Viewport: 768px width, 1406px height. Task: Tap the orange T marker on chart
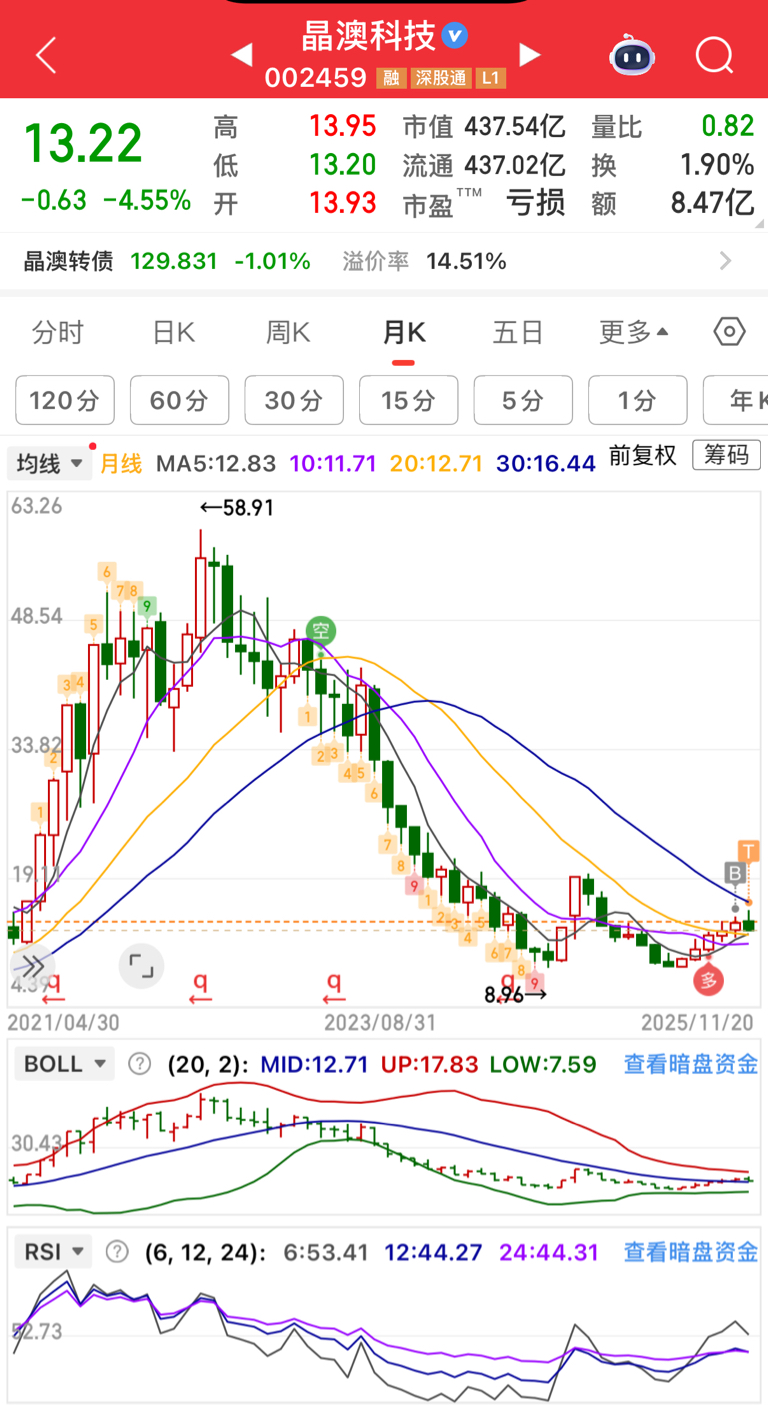(x=748, y=851)
